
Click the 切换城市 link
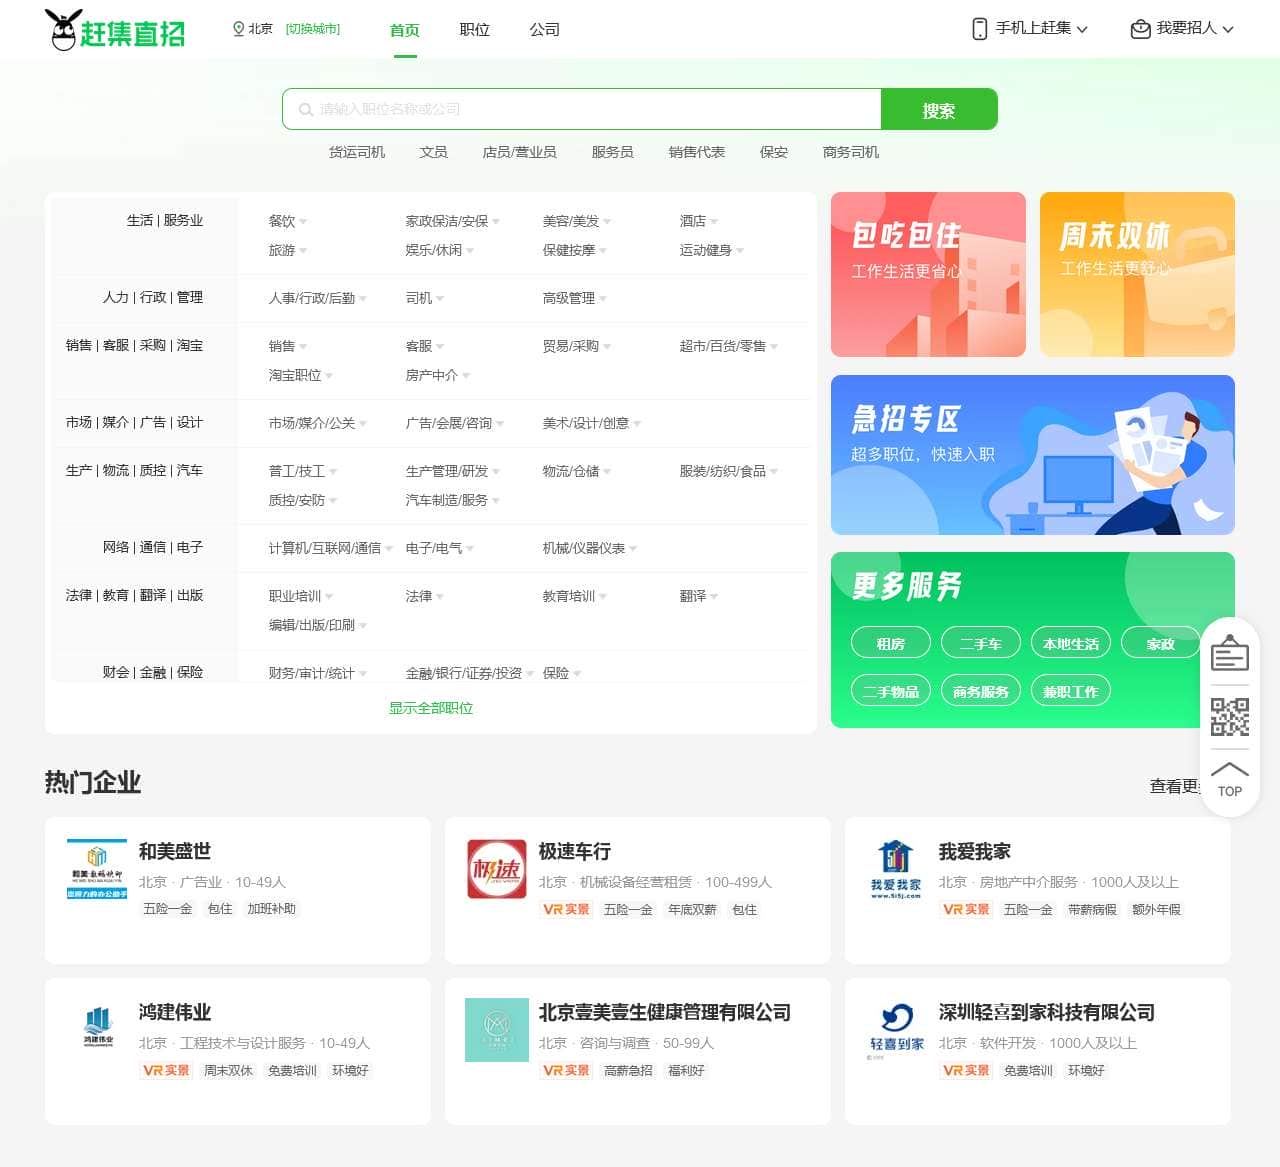313,29
